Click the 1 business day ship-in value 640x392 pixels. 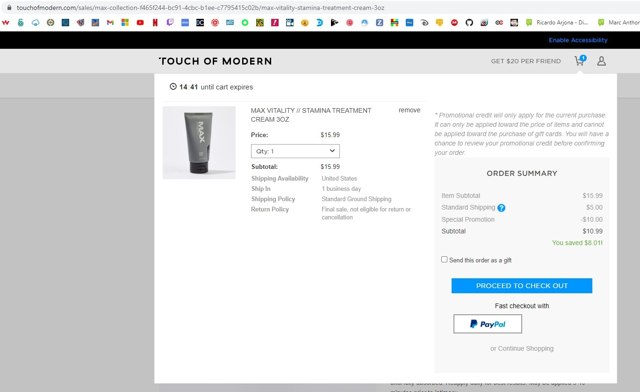tap(341, 189)
